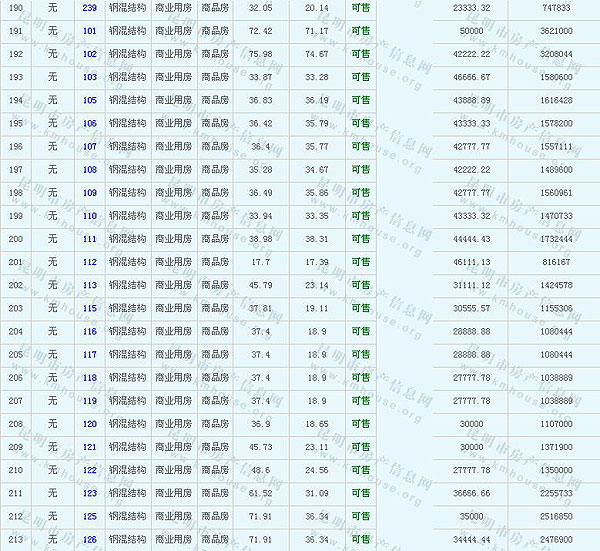Select room number 105 link

click(x=90, y=100)
